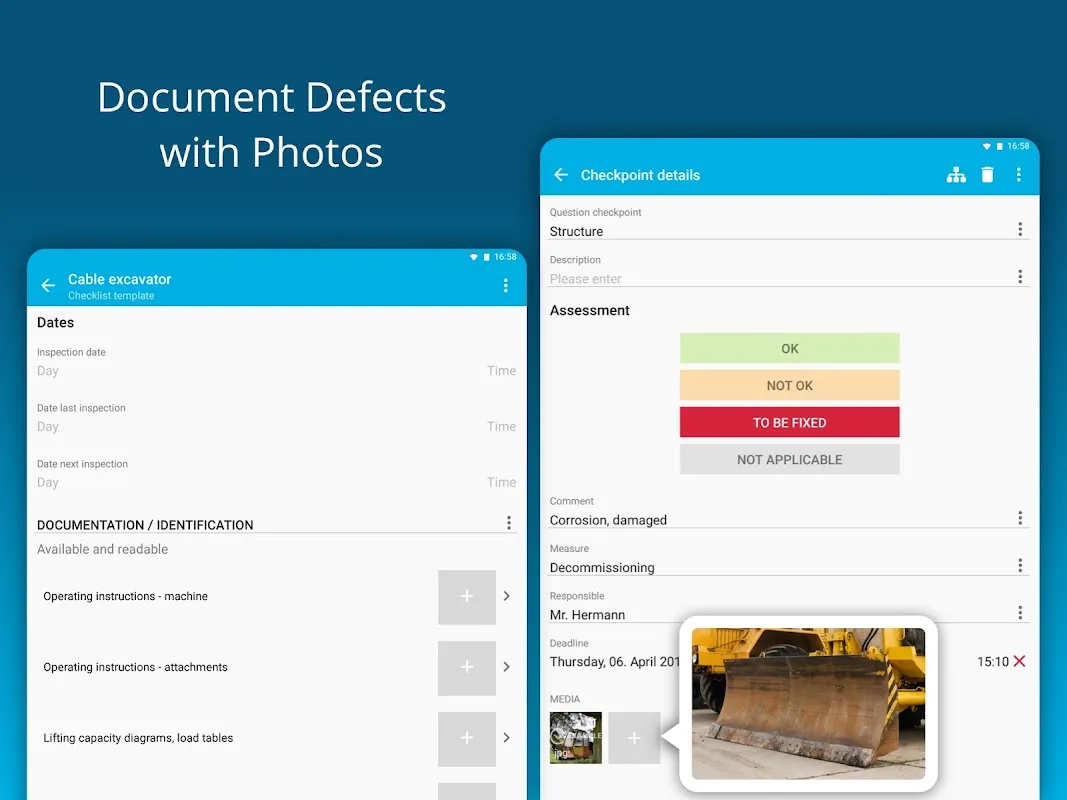Choose the TO BE FIXED assessment
This screenshot has height=800, width=1067.
coord(789,422)
